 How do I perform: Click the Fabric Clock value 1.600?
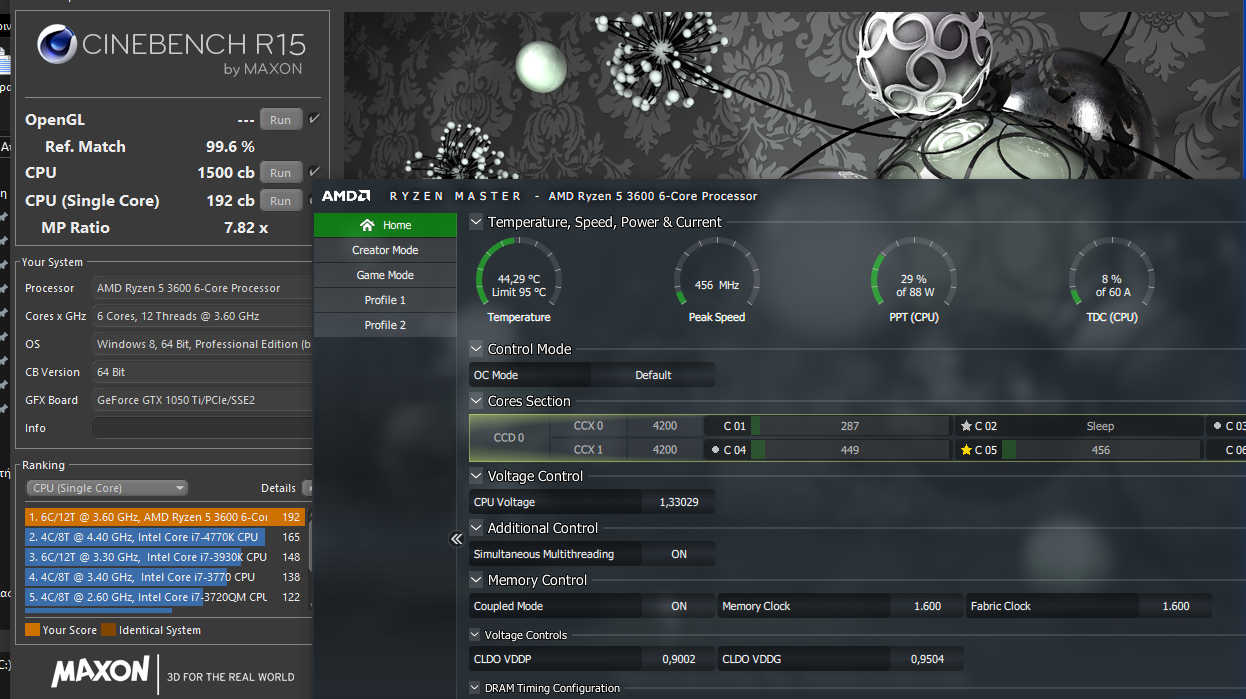tap(1175, 606)
